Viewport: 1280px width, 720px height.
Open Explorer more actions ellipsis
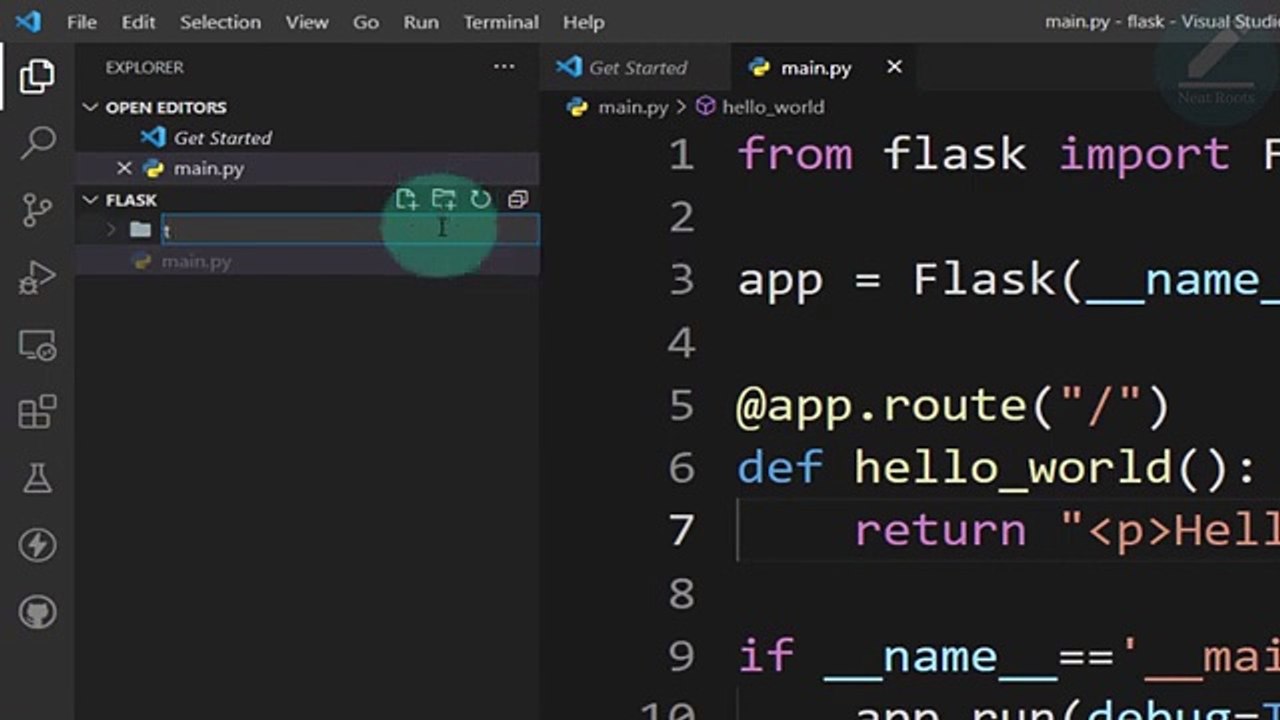503,67
